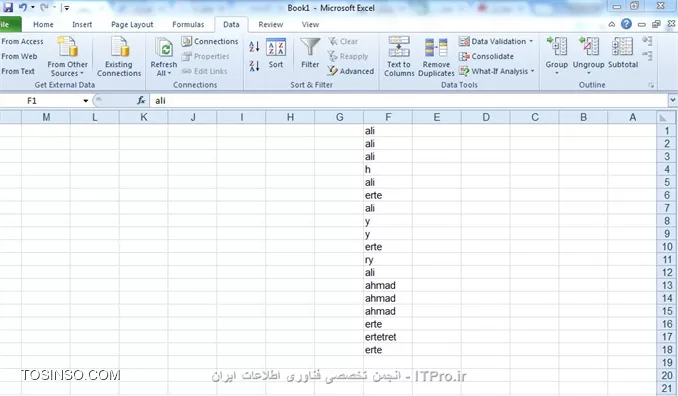The width and height of the screenshot is (678, 396).
Task: Click the Refresh All icon
Action: (164, 48)
